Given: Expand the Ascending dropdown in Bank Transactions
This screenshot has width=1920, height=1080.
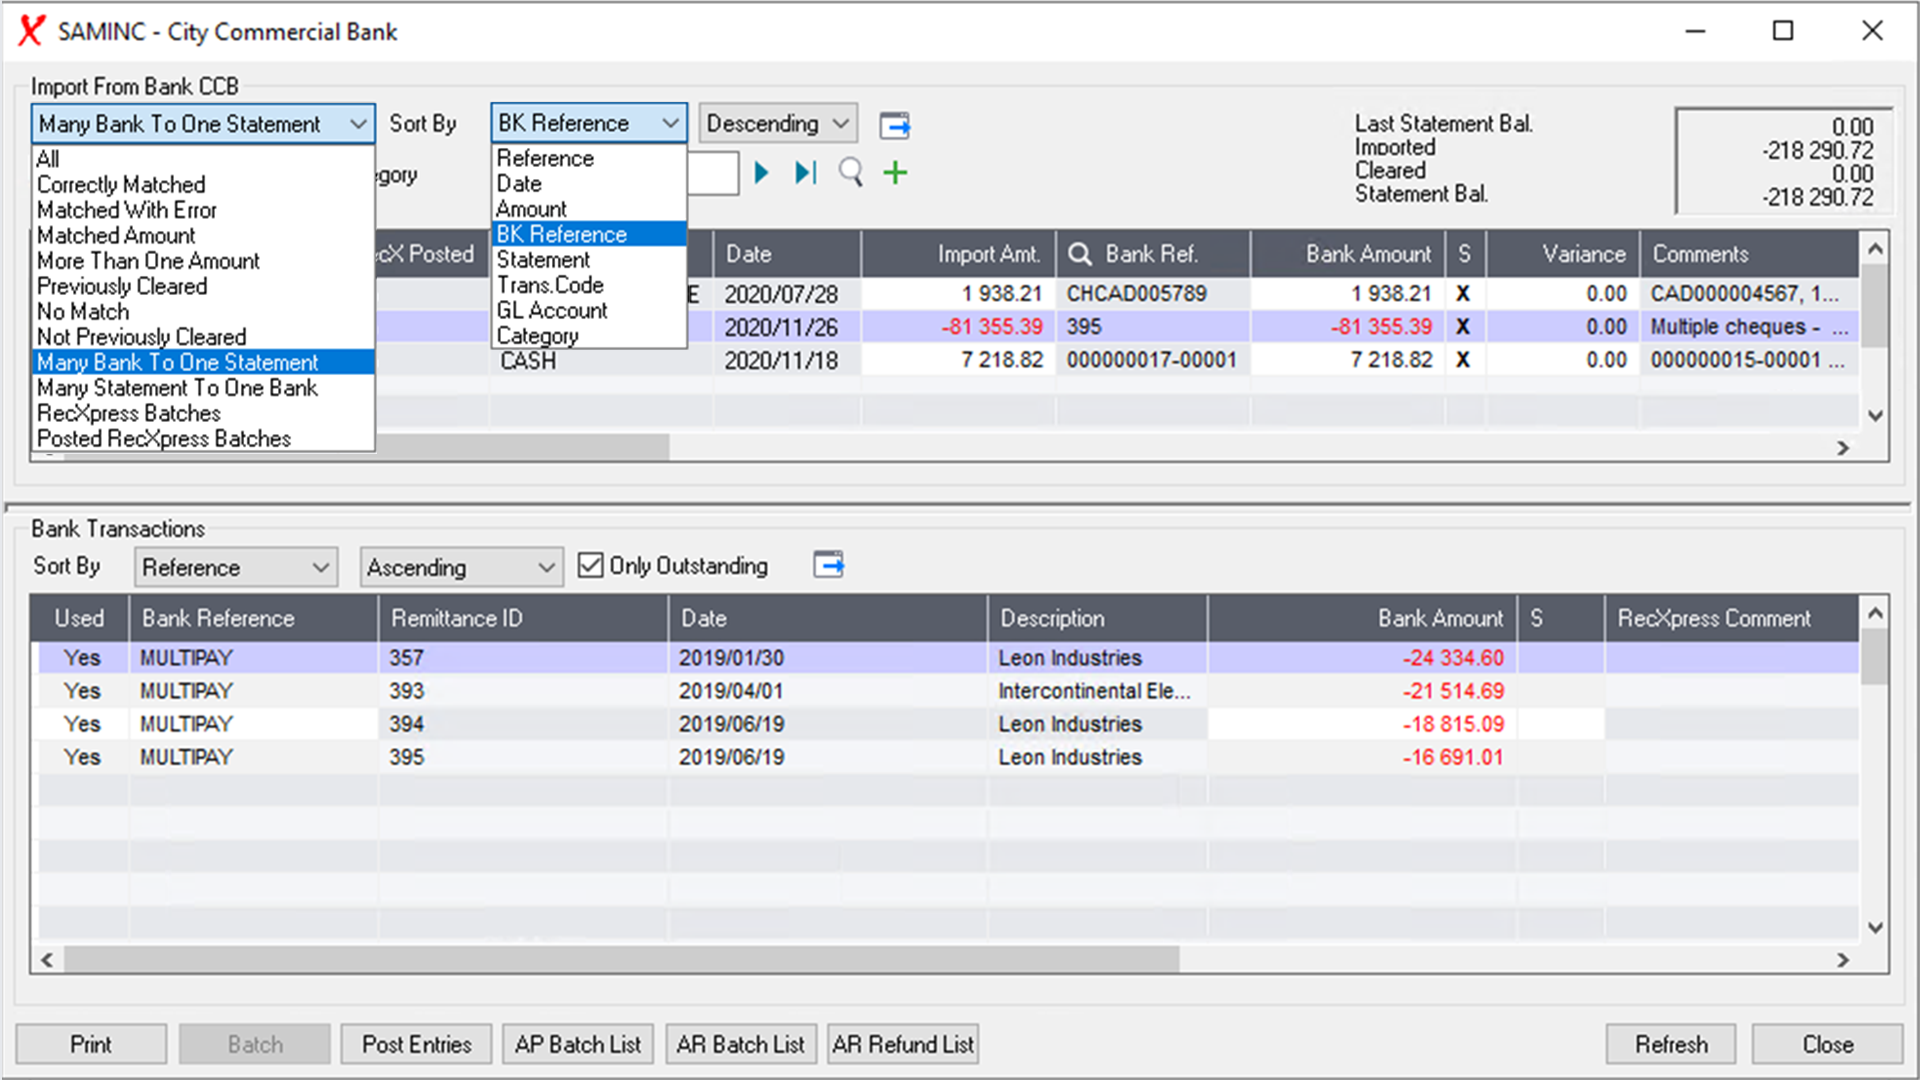Looking at the screenshot, I should (461, 567).
